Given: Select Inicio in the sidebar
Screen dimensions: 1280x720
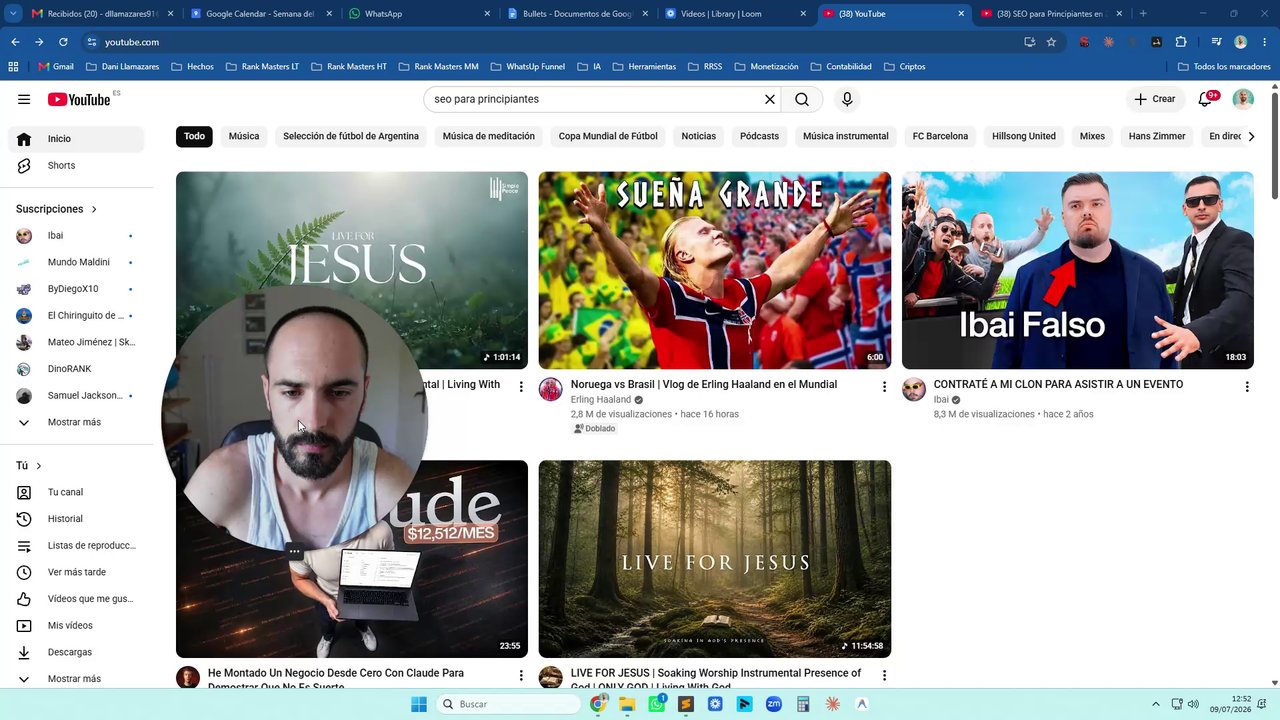Looking at the screenshot, I should coord(76,139).
